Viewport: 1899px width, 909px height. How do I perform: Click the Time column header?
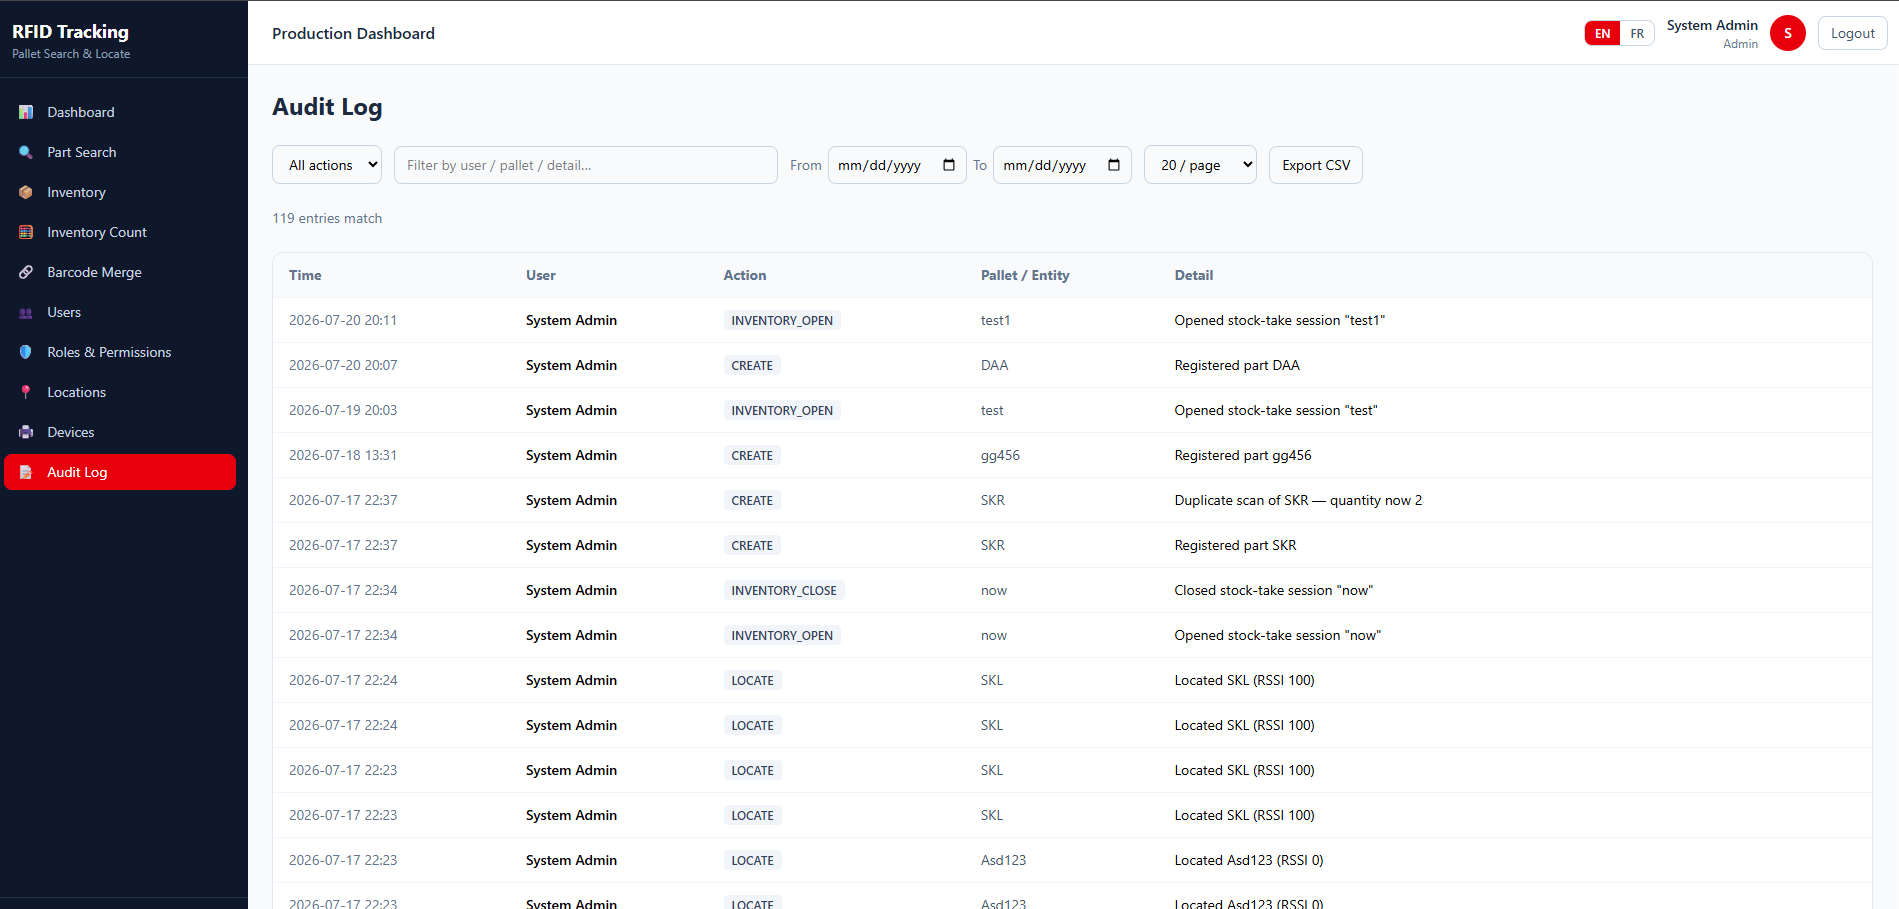pos(305,275)
